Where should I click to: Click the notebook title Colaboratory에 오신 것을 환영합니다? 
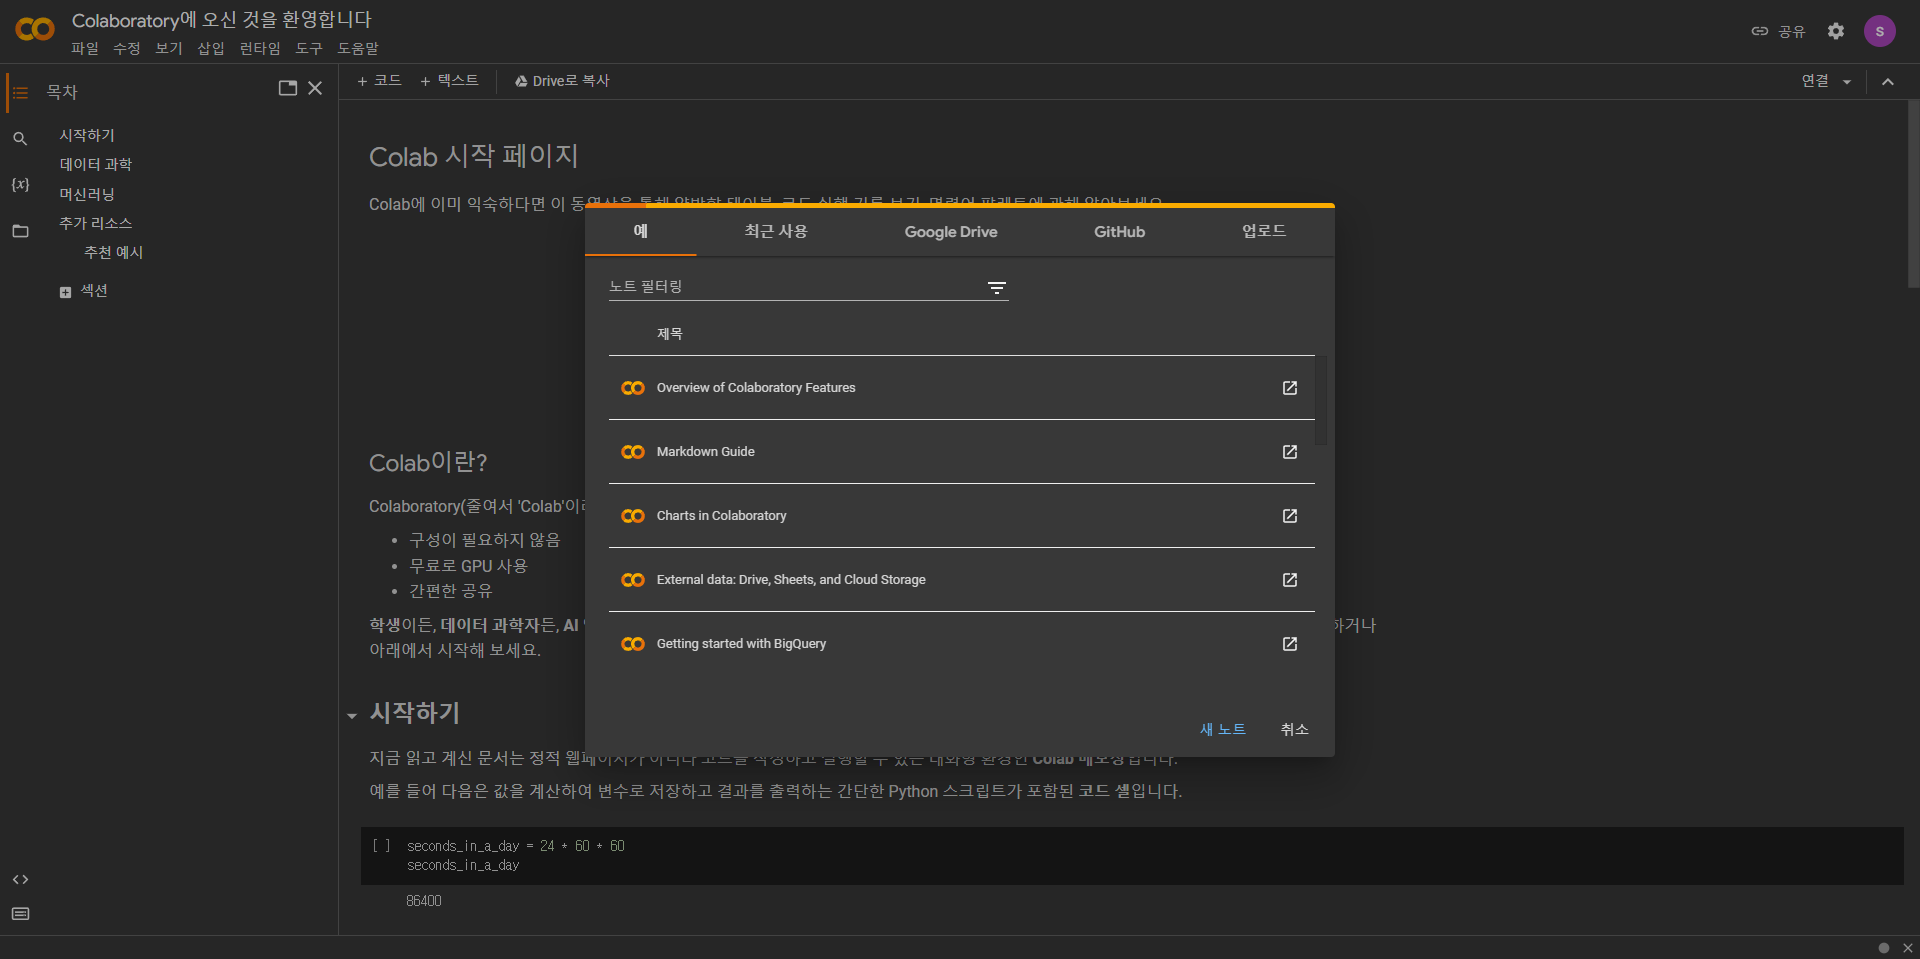222,20
